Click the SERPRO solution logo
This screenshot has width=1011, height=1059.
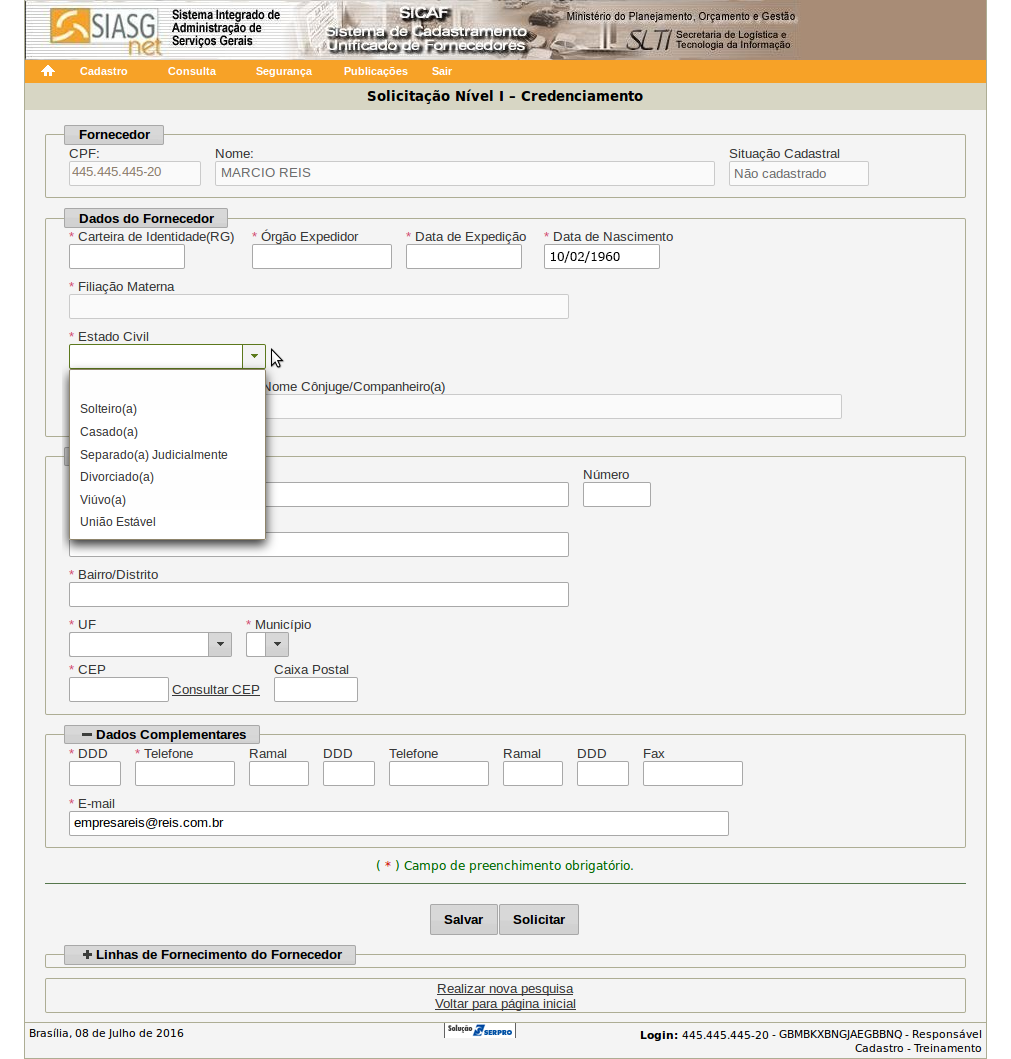(x=480, y=1031)
